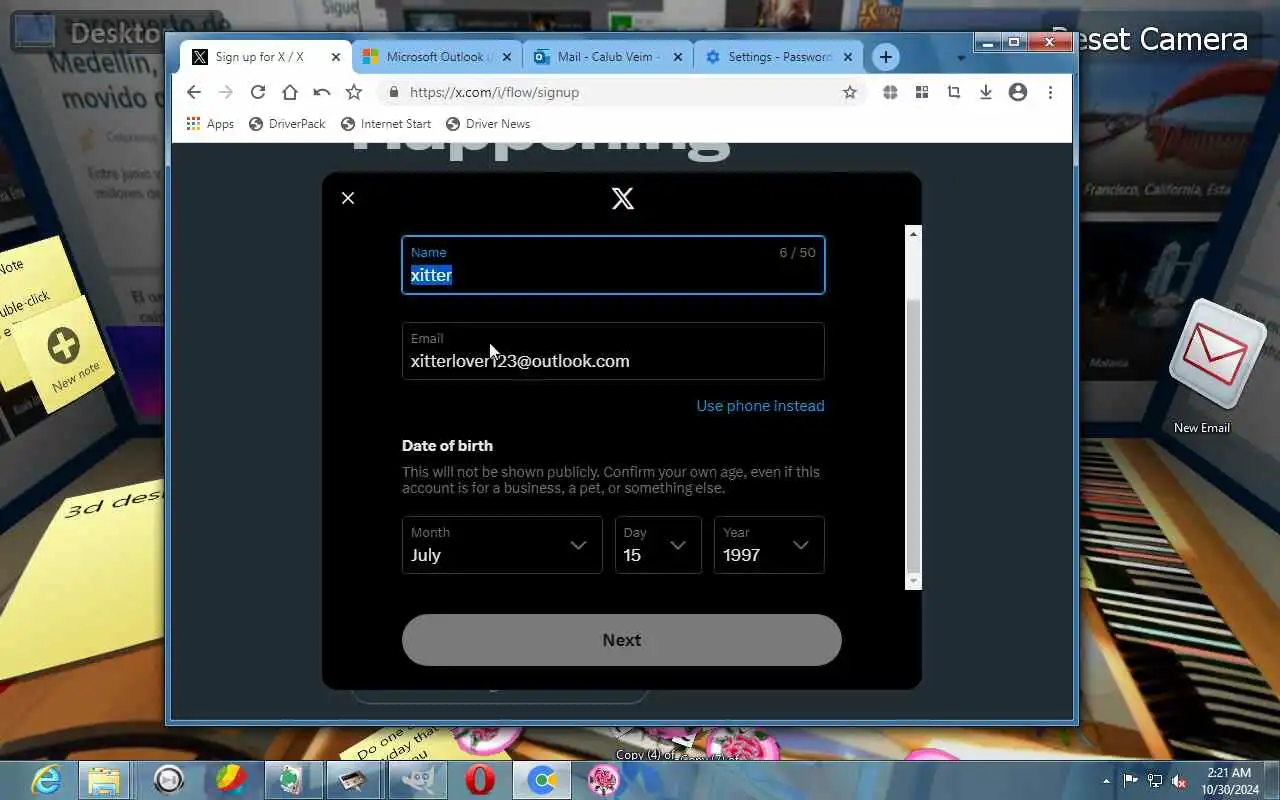Click the browser forward arrow
1280x800 pixels.
pyautogui.click(x=226, y=92)
